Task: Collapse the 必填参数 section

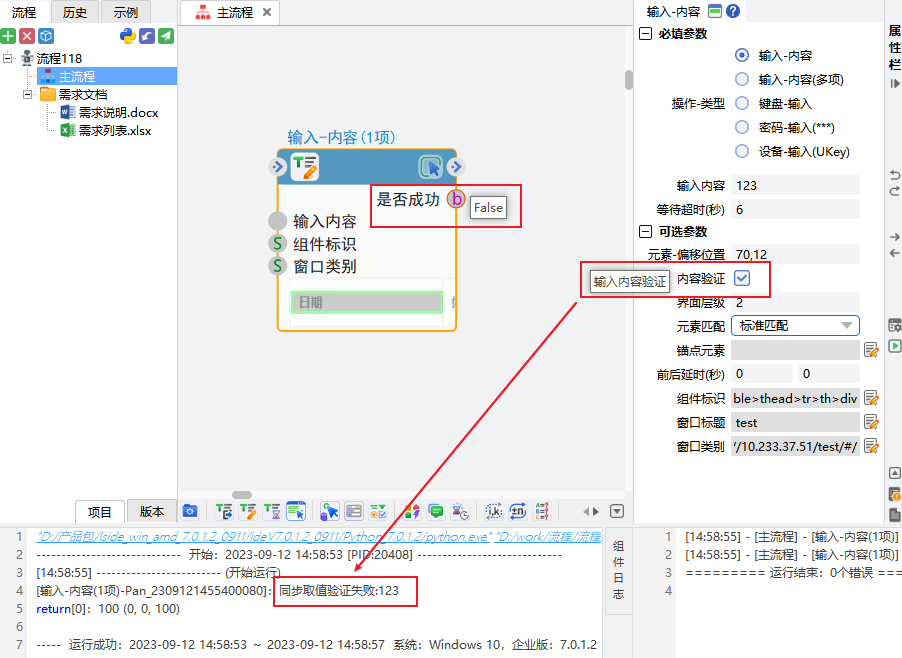Action: pyautogui.click(x=645, y=33)
